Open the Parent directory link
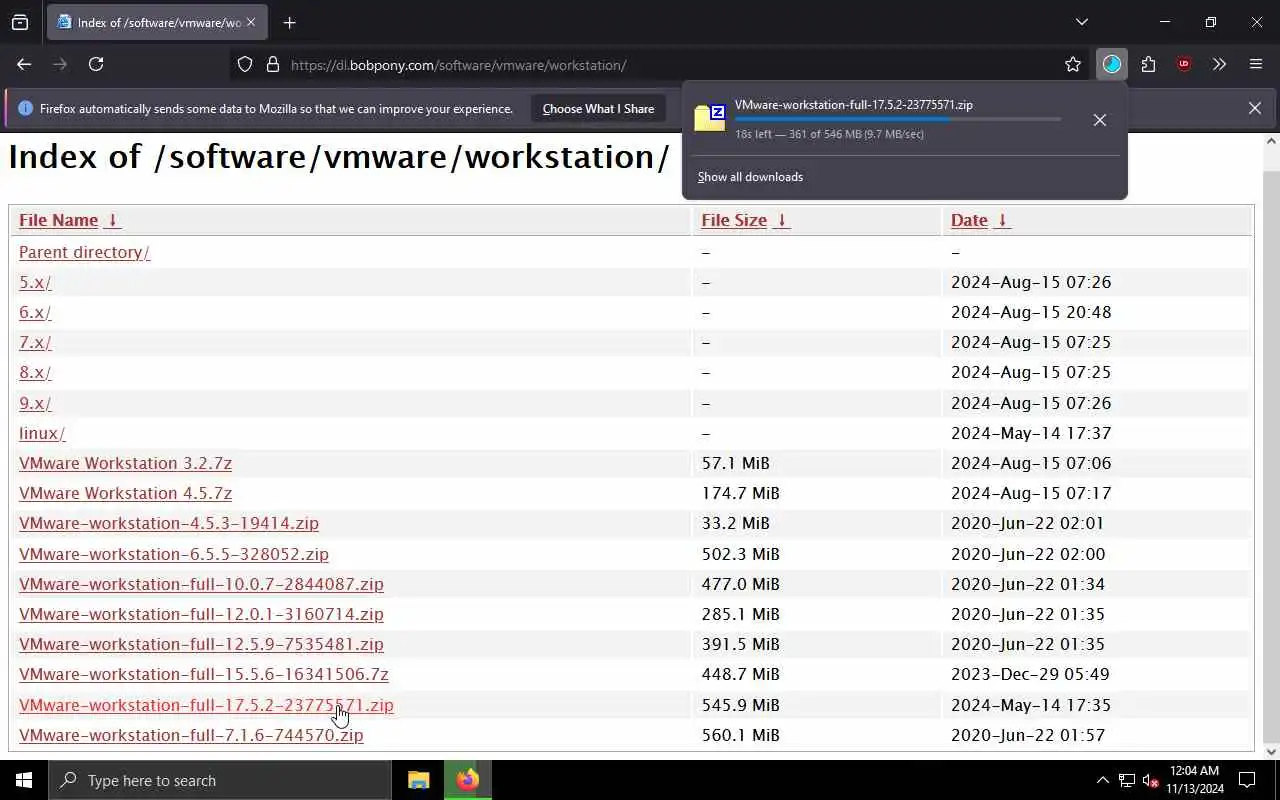The height and width of the screenshot is (800, 1280). (x=84, y=252)
